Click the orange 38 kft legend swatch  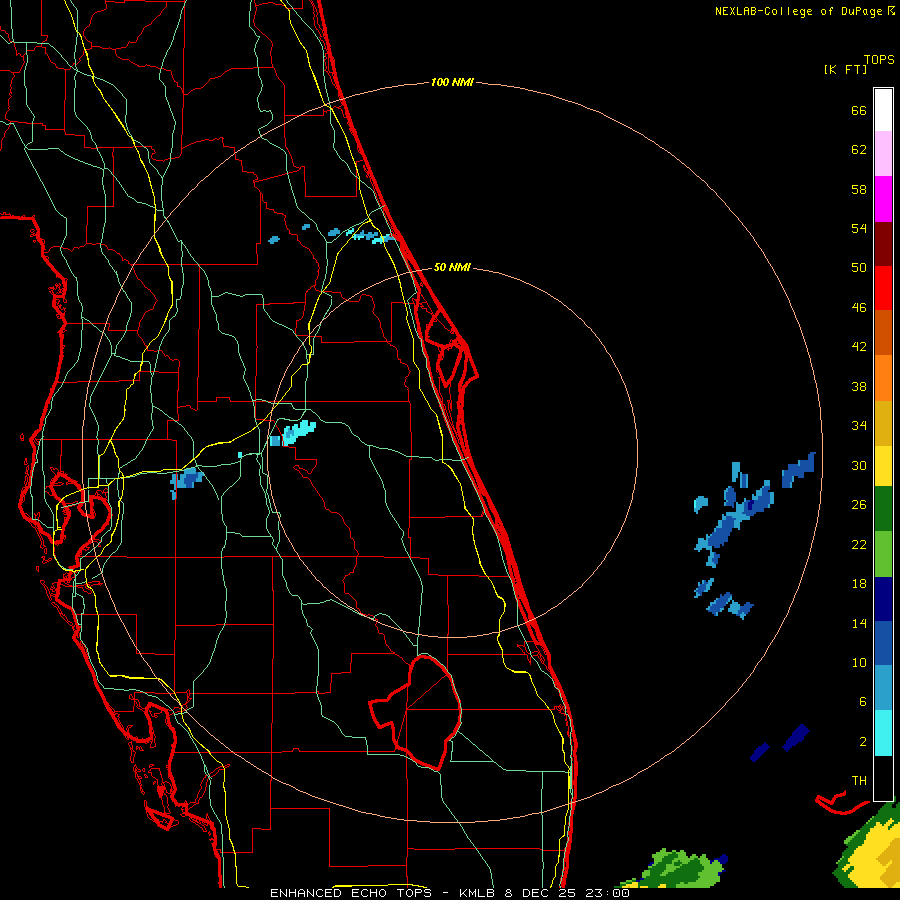coord(883,378)
